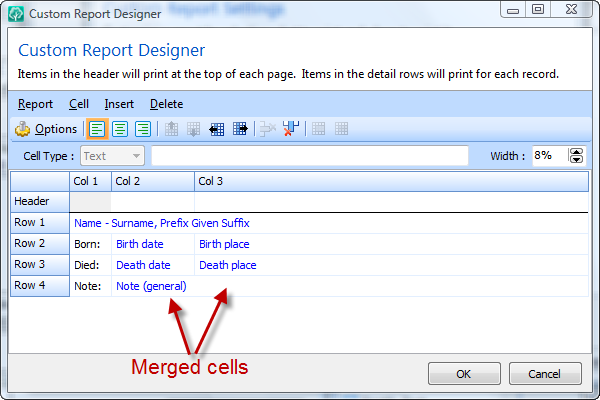
Task: Insert column to the left icon
Action: click(217, 129)
